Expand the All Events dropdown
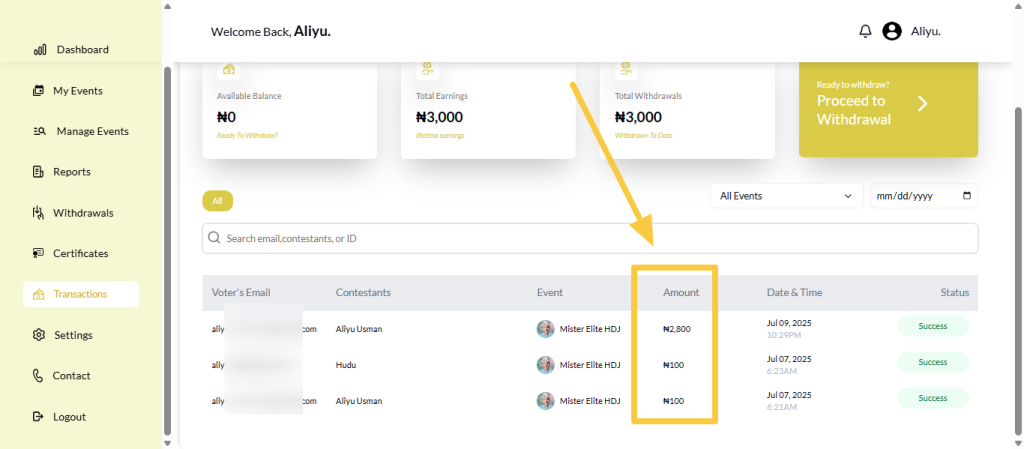The width and height of the screenshot is (1024, 449). pyautogui.click(x=786, y=196)
